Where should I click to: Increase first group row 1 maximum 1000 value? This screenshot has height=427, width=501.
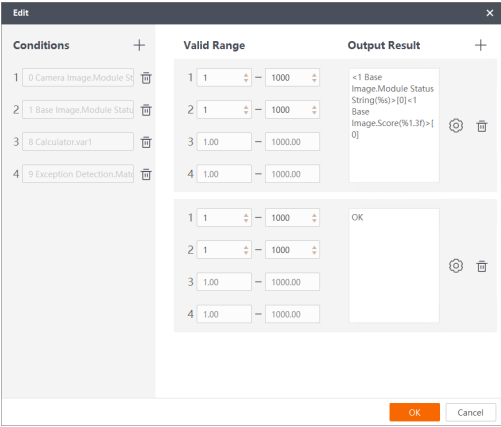click(x=314, y=75)
